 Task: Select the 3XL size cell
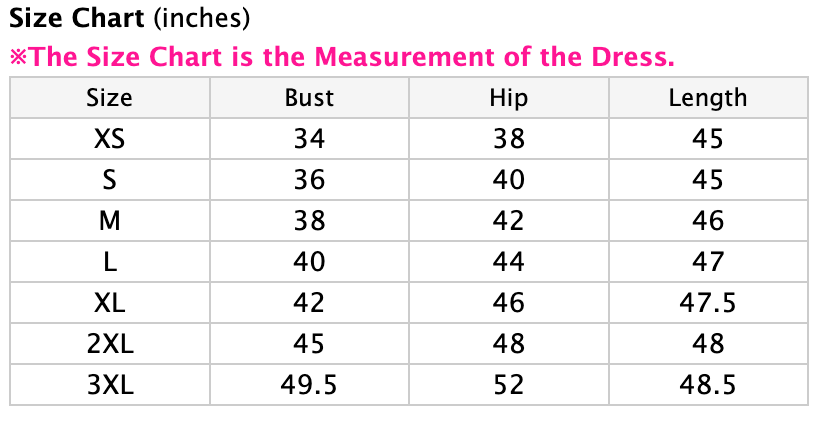(109, 385)
